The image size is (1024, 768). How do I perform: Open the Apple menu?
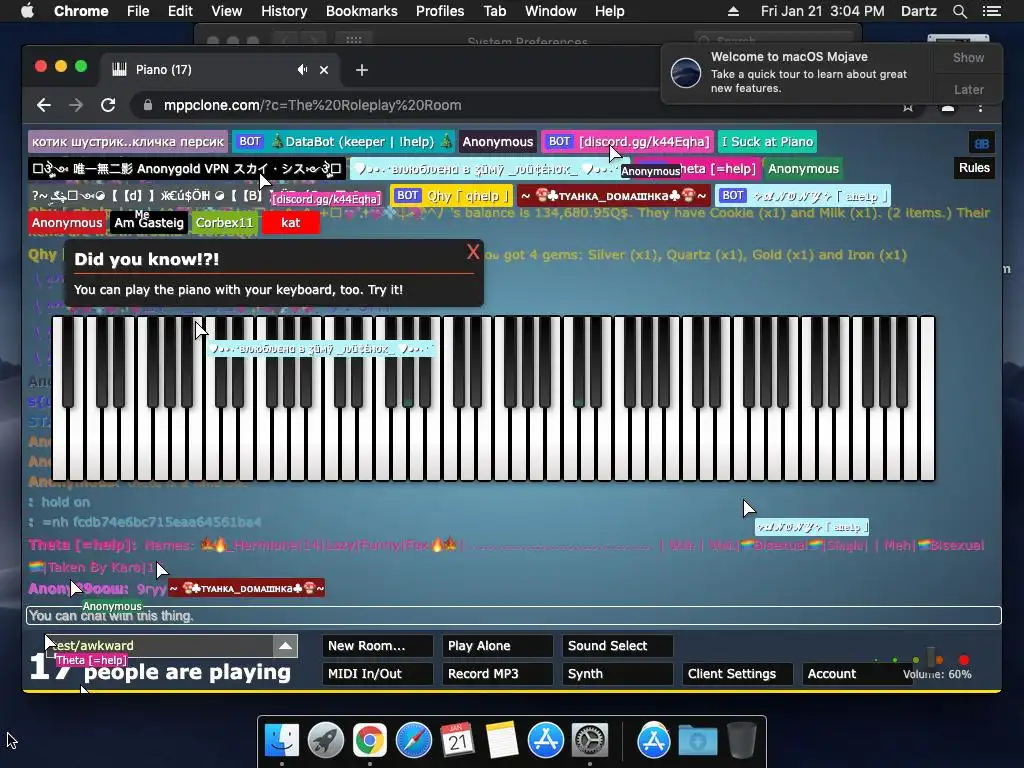27,11
